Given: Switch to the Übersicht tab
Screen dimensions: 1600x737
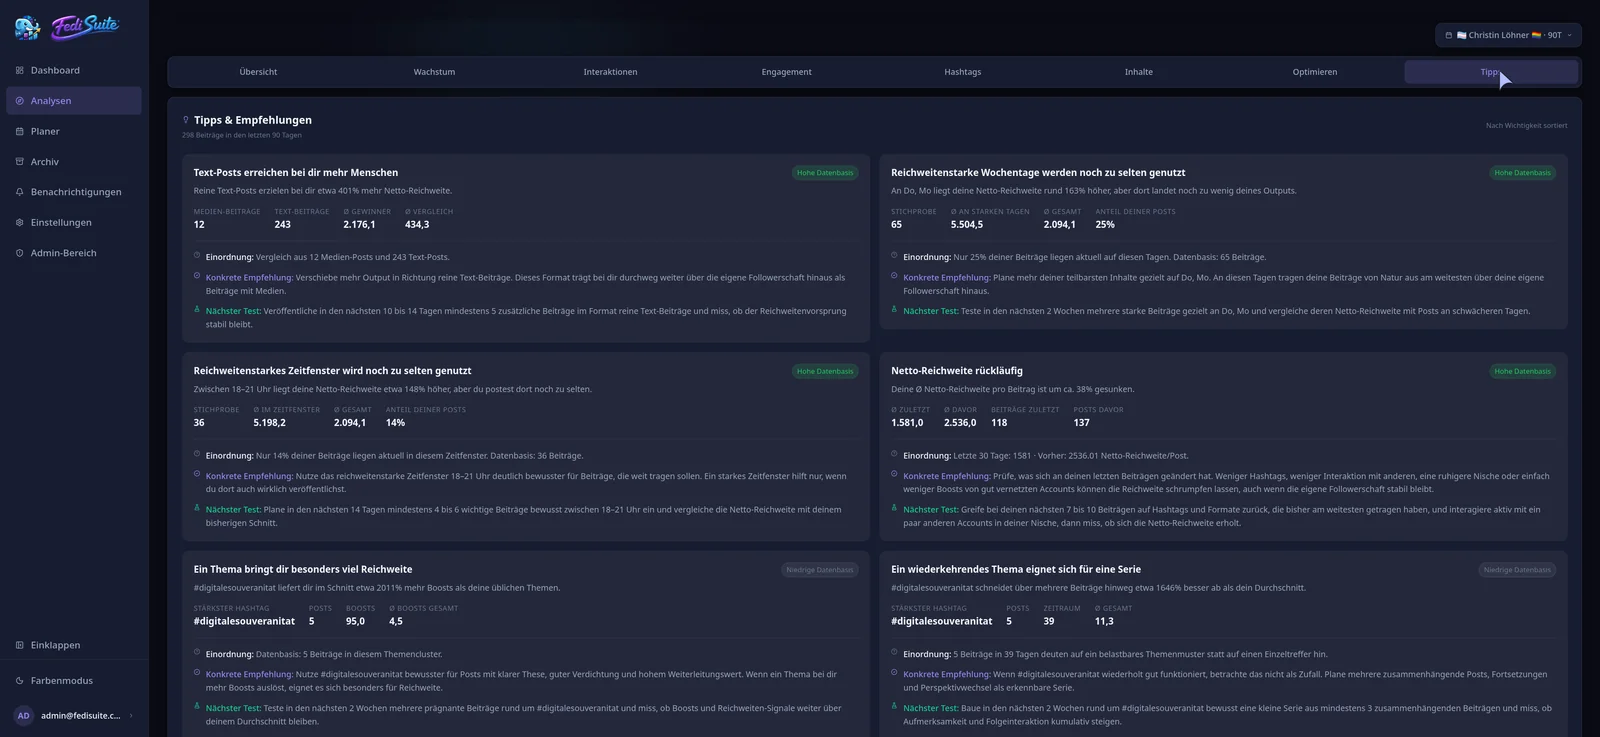Looking at the screenshot, I should click(x=258, y=72).
